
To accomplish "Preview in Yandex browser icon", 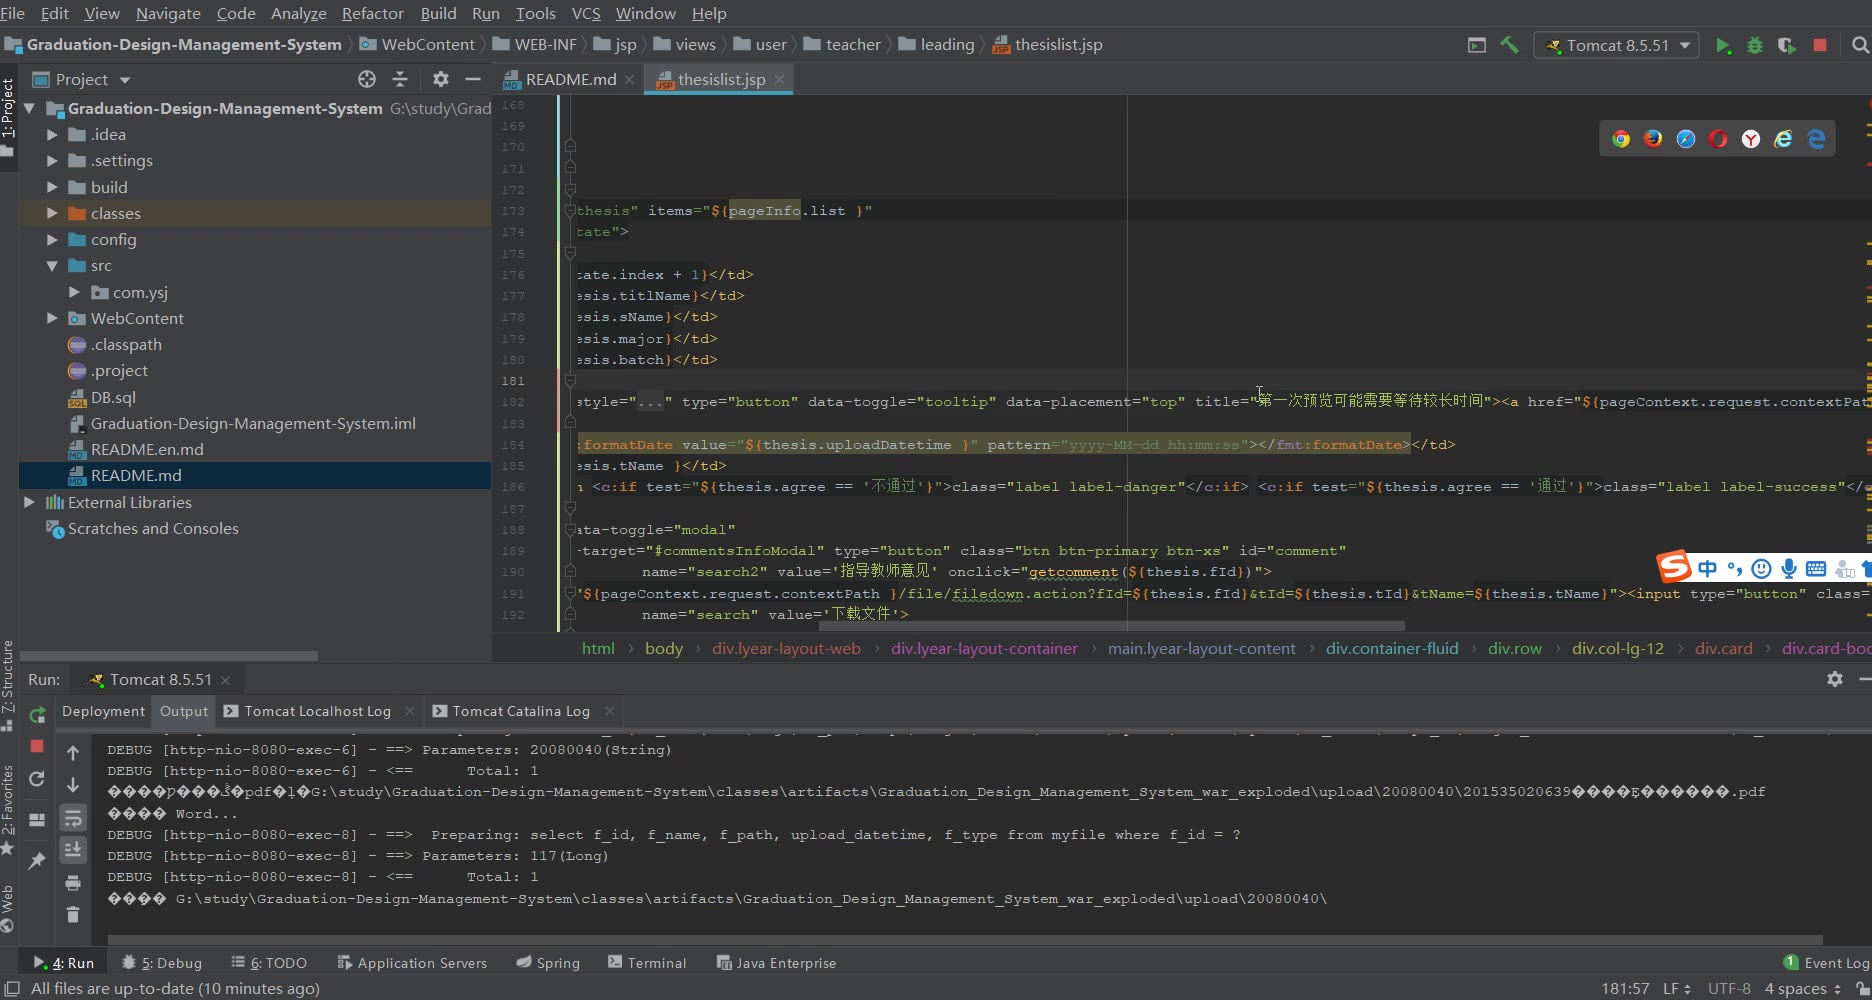I will (1751, 139).
